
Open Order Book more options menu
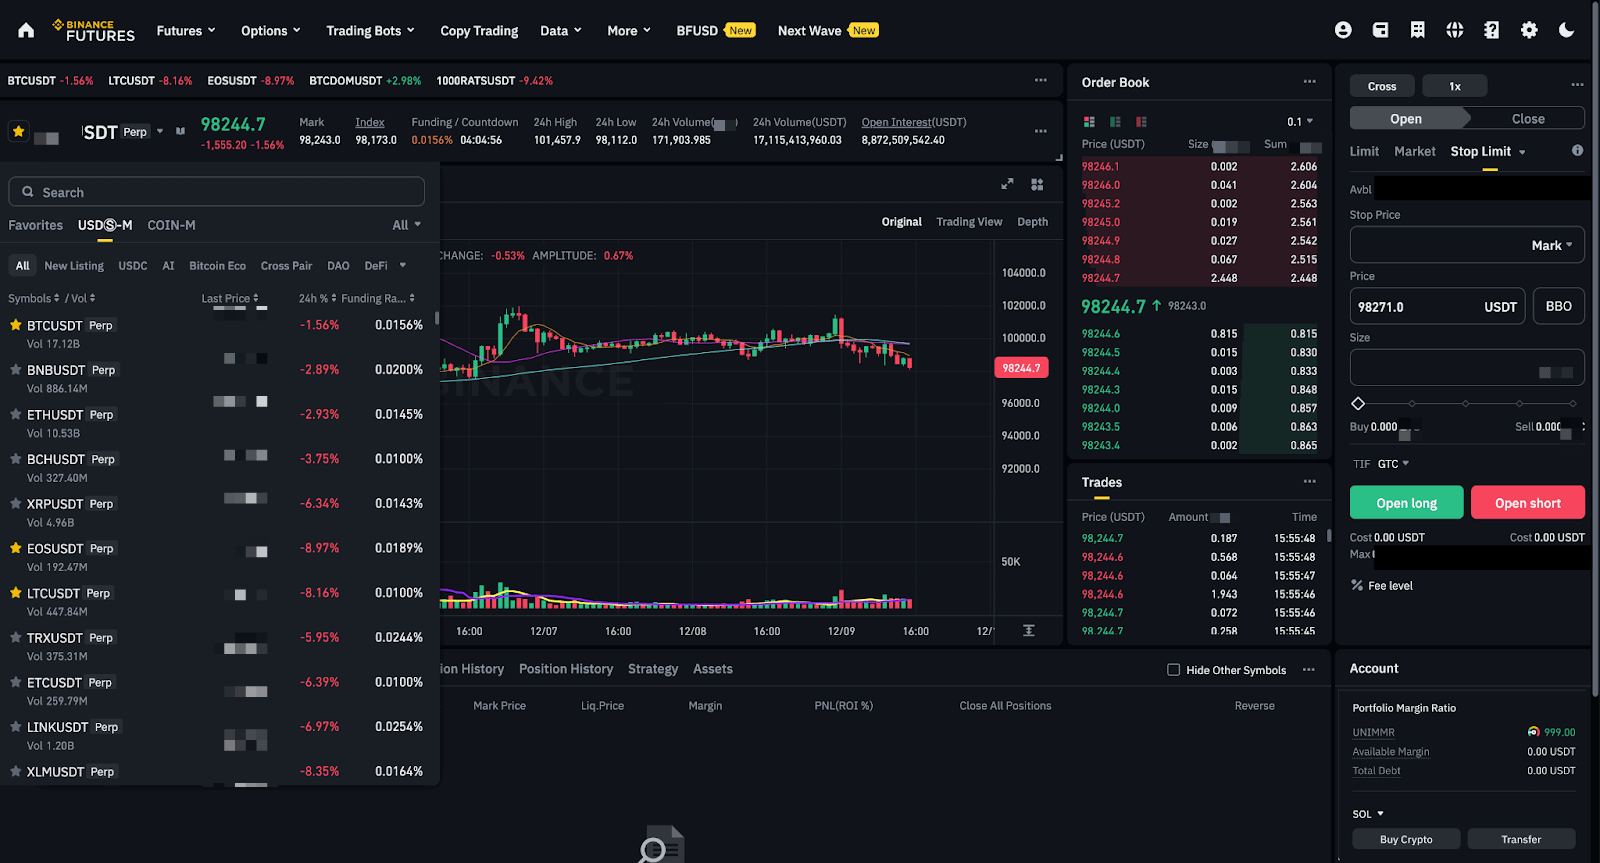(x=1309, y=82)
